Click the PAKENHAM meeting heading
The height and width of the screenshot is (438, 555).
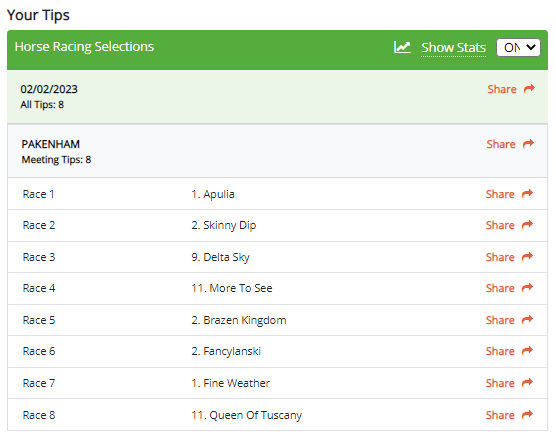pyautogui.click(x=51, y=144)
